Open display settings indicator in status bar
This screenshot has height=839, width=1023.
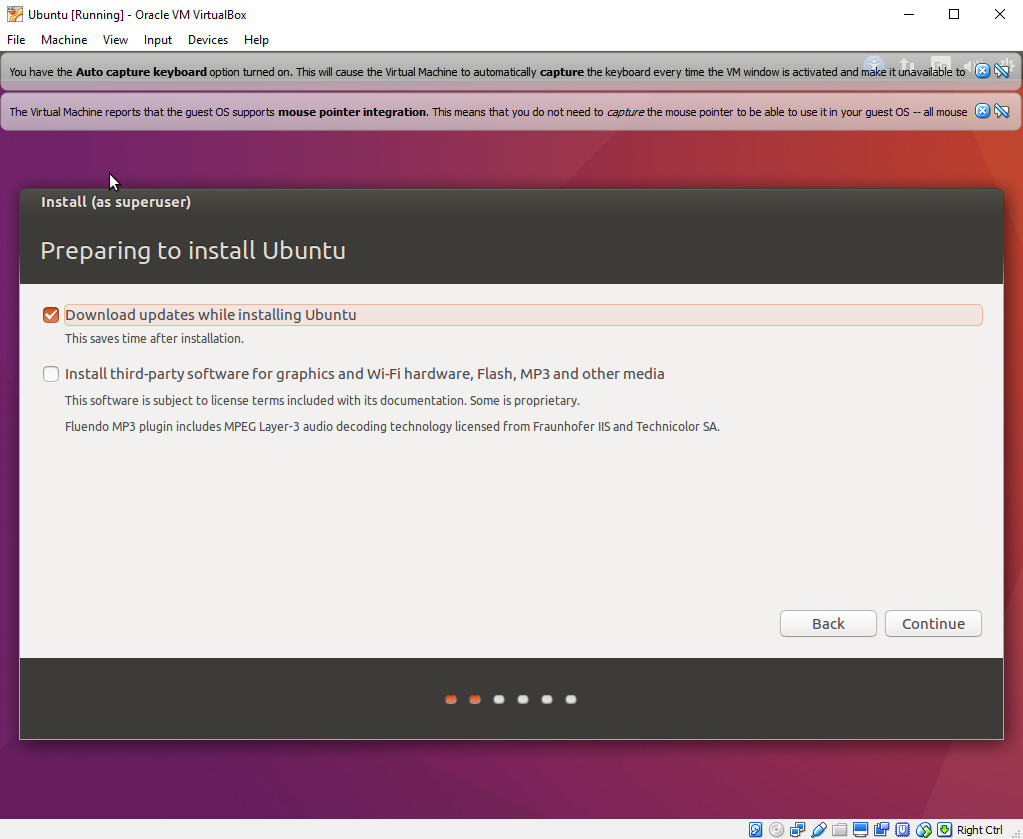tap(861, 830)
